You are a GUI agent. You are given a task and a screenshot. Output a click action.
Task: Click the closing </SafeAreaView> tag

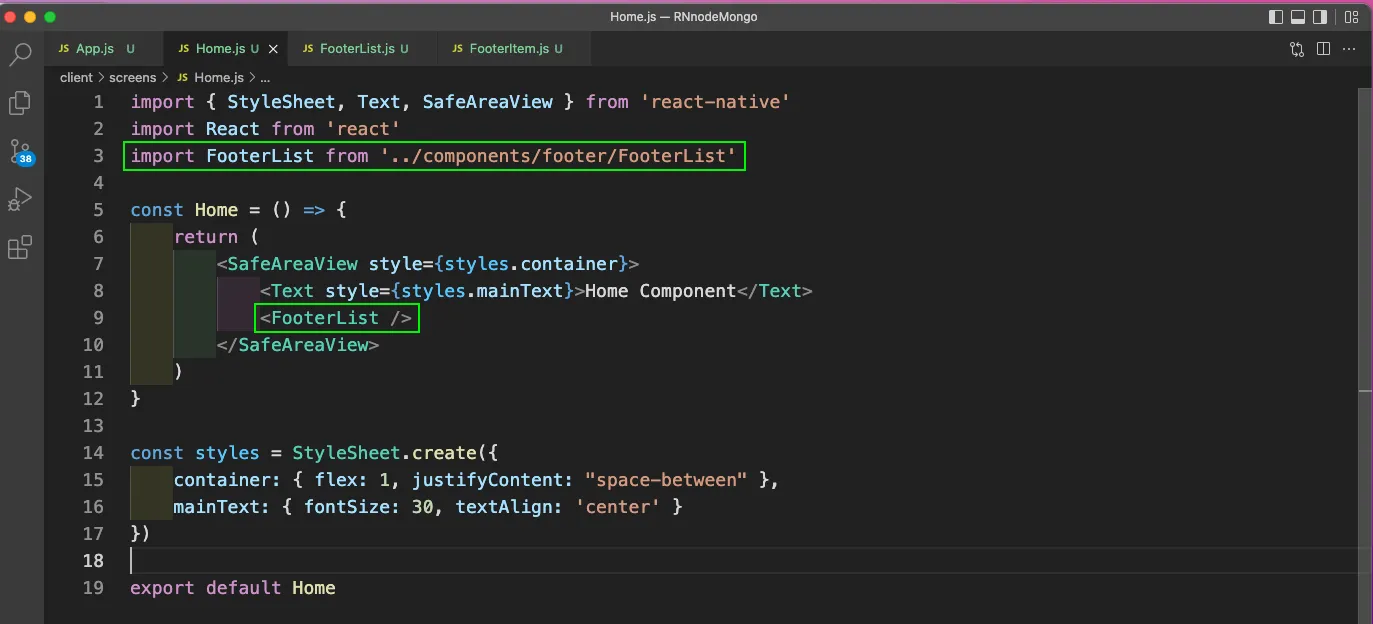pyautogui.click(x=298, y=345)
